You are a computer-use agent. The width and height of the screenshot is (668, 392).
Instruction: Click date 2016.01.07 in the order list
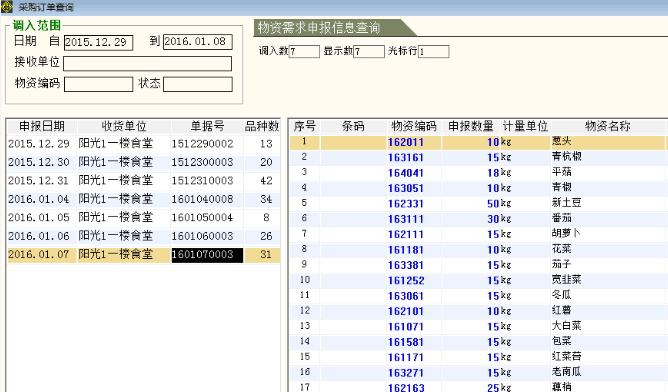tap(39, 255)
